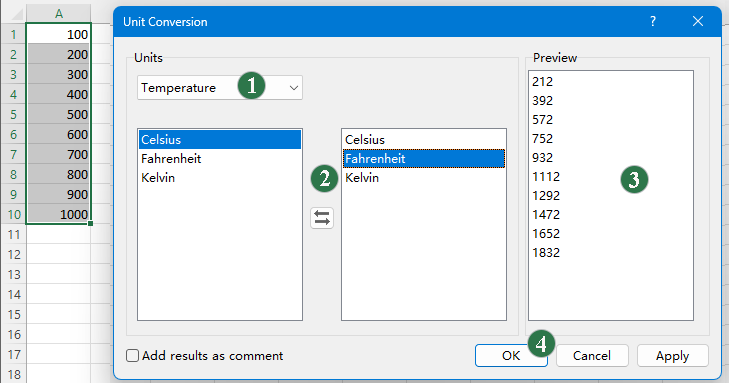Select the spreadsheet cell containing 1000

[59, 214]
